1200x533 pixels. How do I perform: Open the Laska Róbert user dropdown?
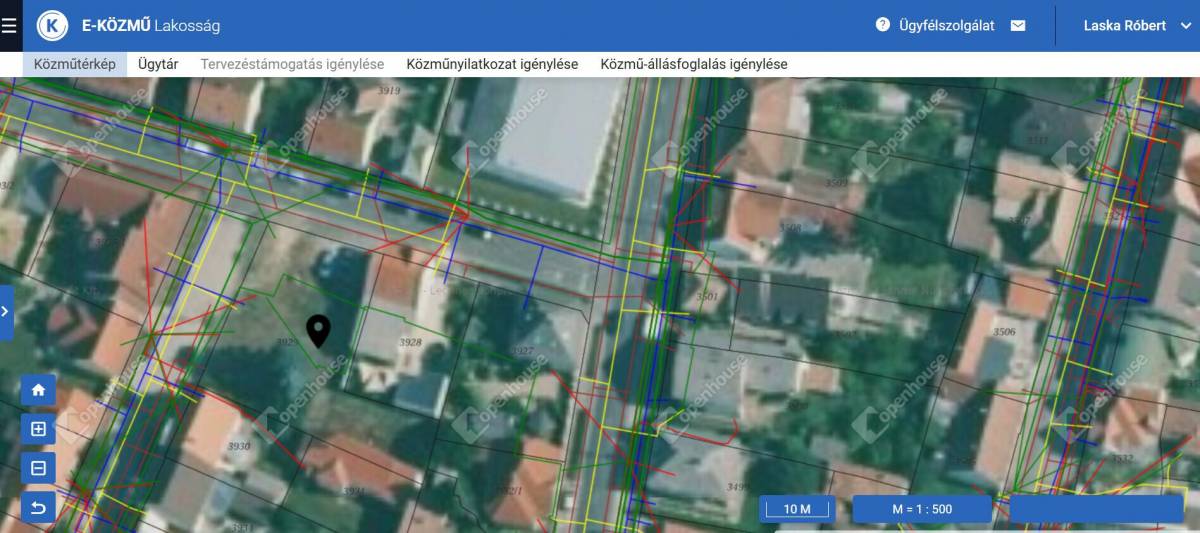(x=1137, y=26)
